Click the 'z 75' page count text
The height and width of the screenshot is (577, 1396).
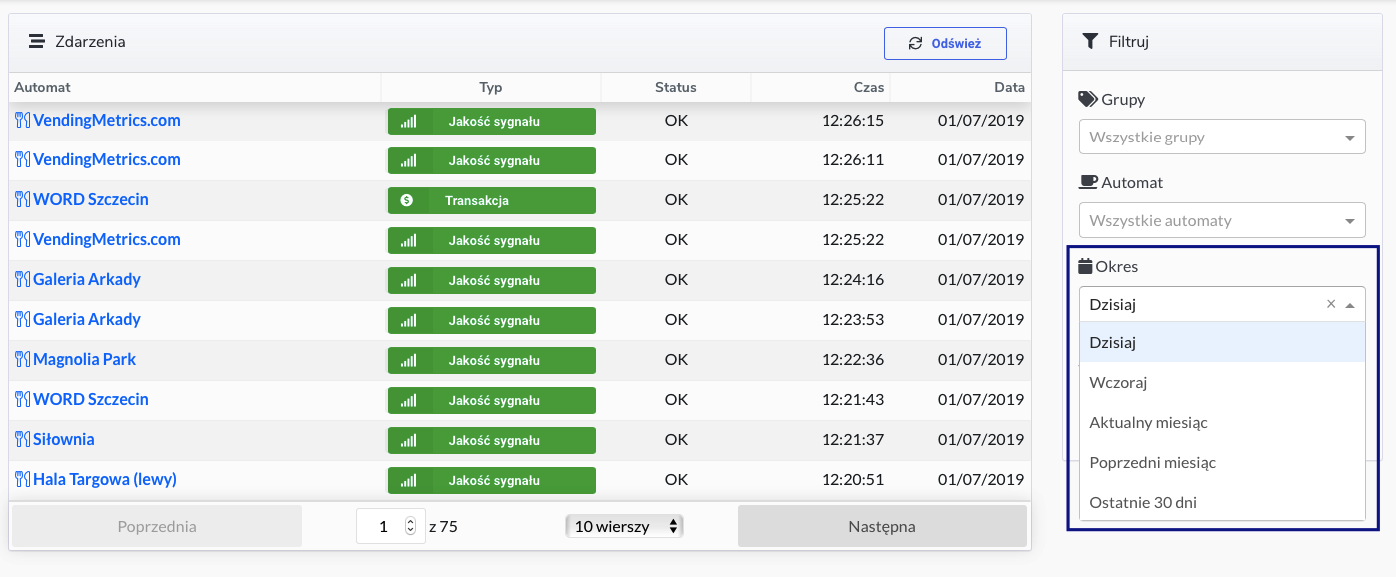point(443,526)
